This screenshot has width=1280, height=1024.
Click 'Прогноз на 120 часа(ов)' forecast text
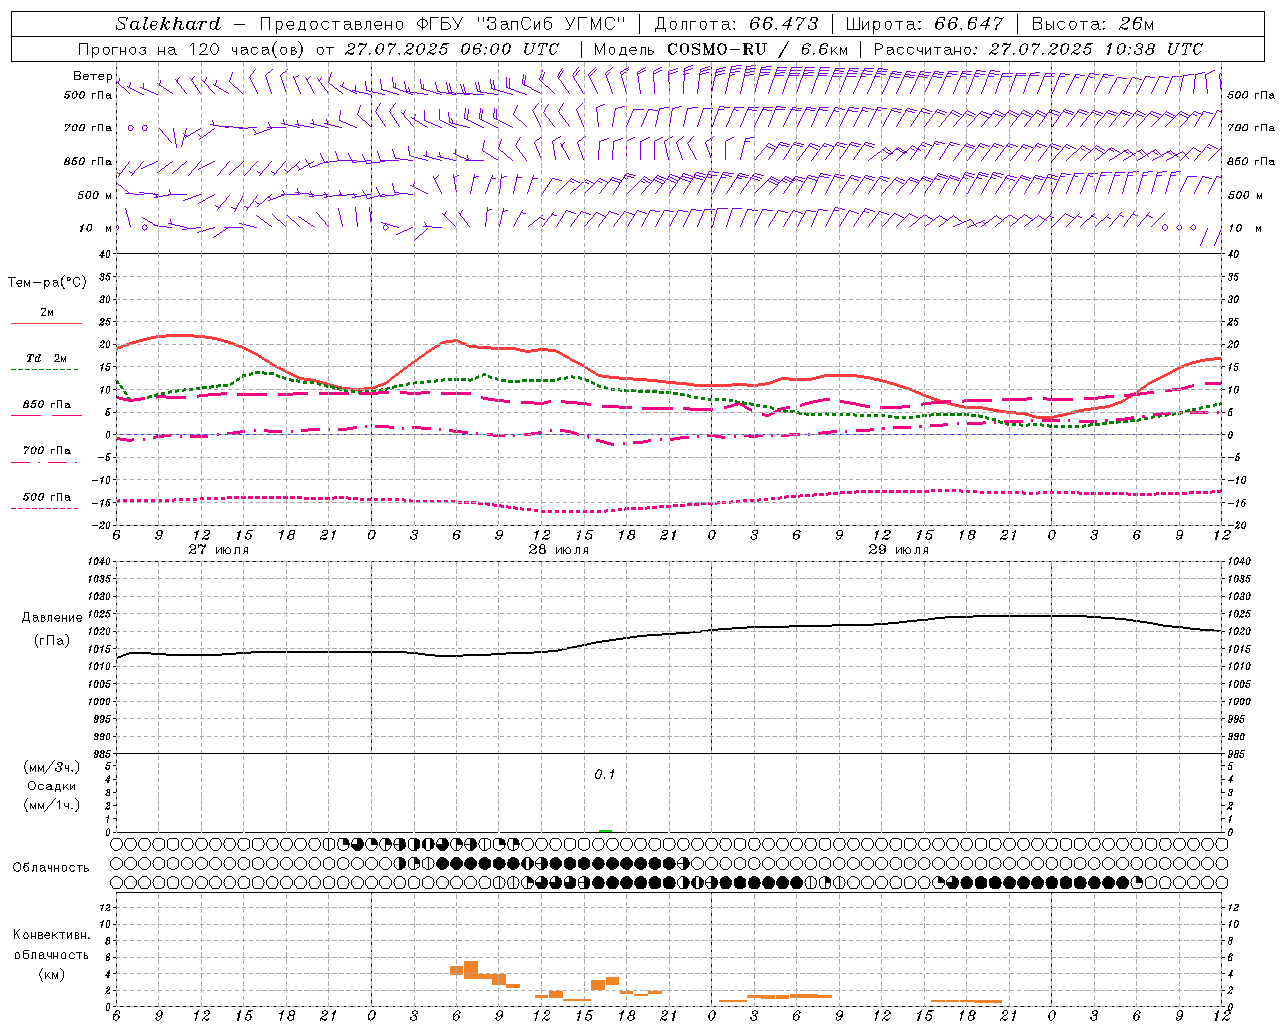pyautogui.click(x=192, y=49)
